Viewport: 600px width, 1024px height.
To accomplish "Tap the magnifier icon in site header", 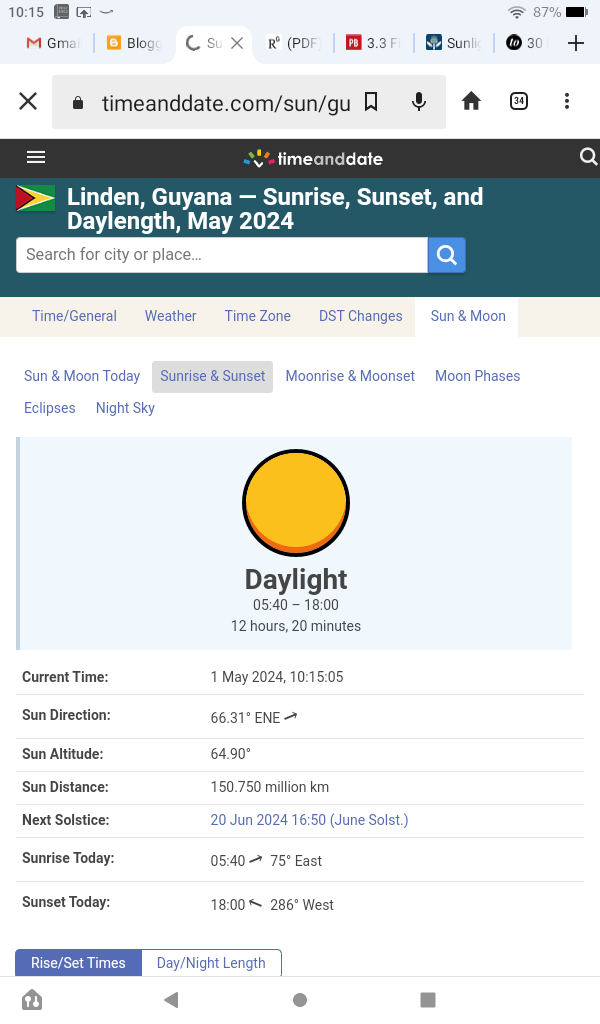I will [x=588, y=157].
